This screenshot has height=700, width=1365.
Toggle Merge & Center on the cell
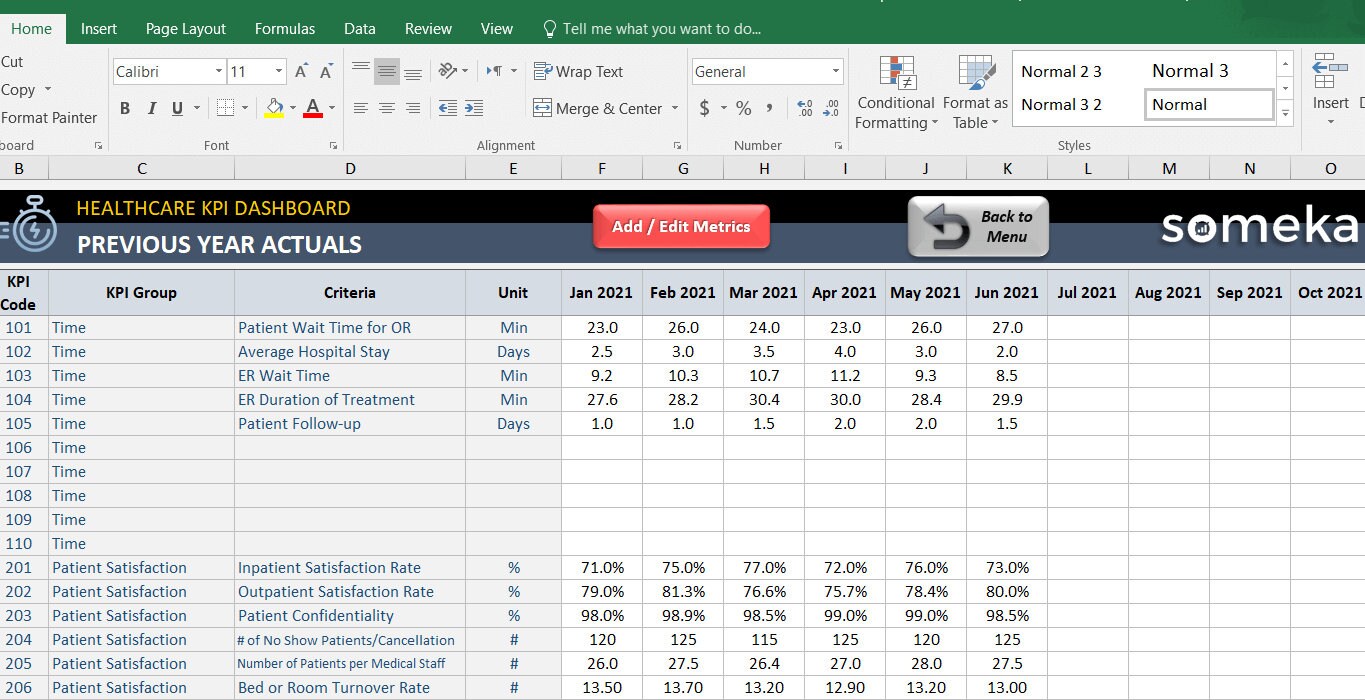click(x=600, y=108)
